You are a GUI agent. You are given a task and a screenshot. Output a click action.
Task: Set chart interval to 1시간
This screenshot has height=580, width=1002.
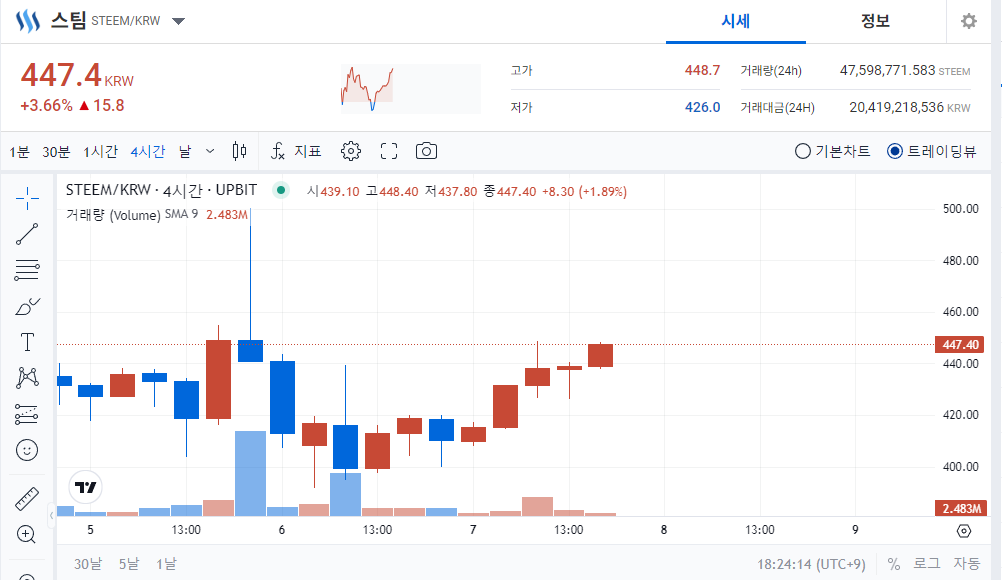point(100,151)
